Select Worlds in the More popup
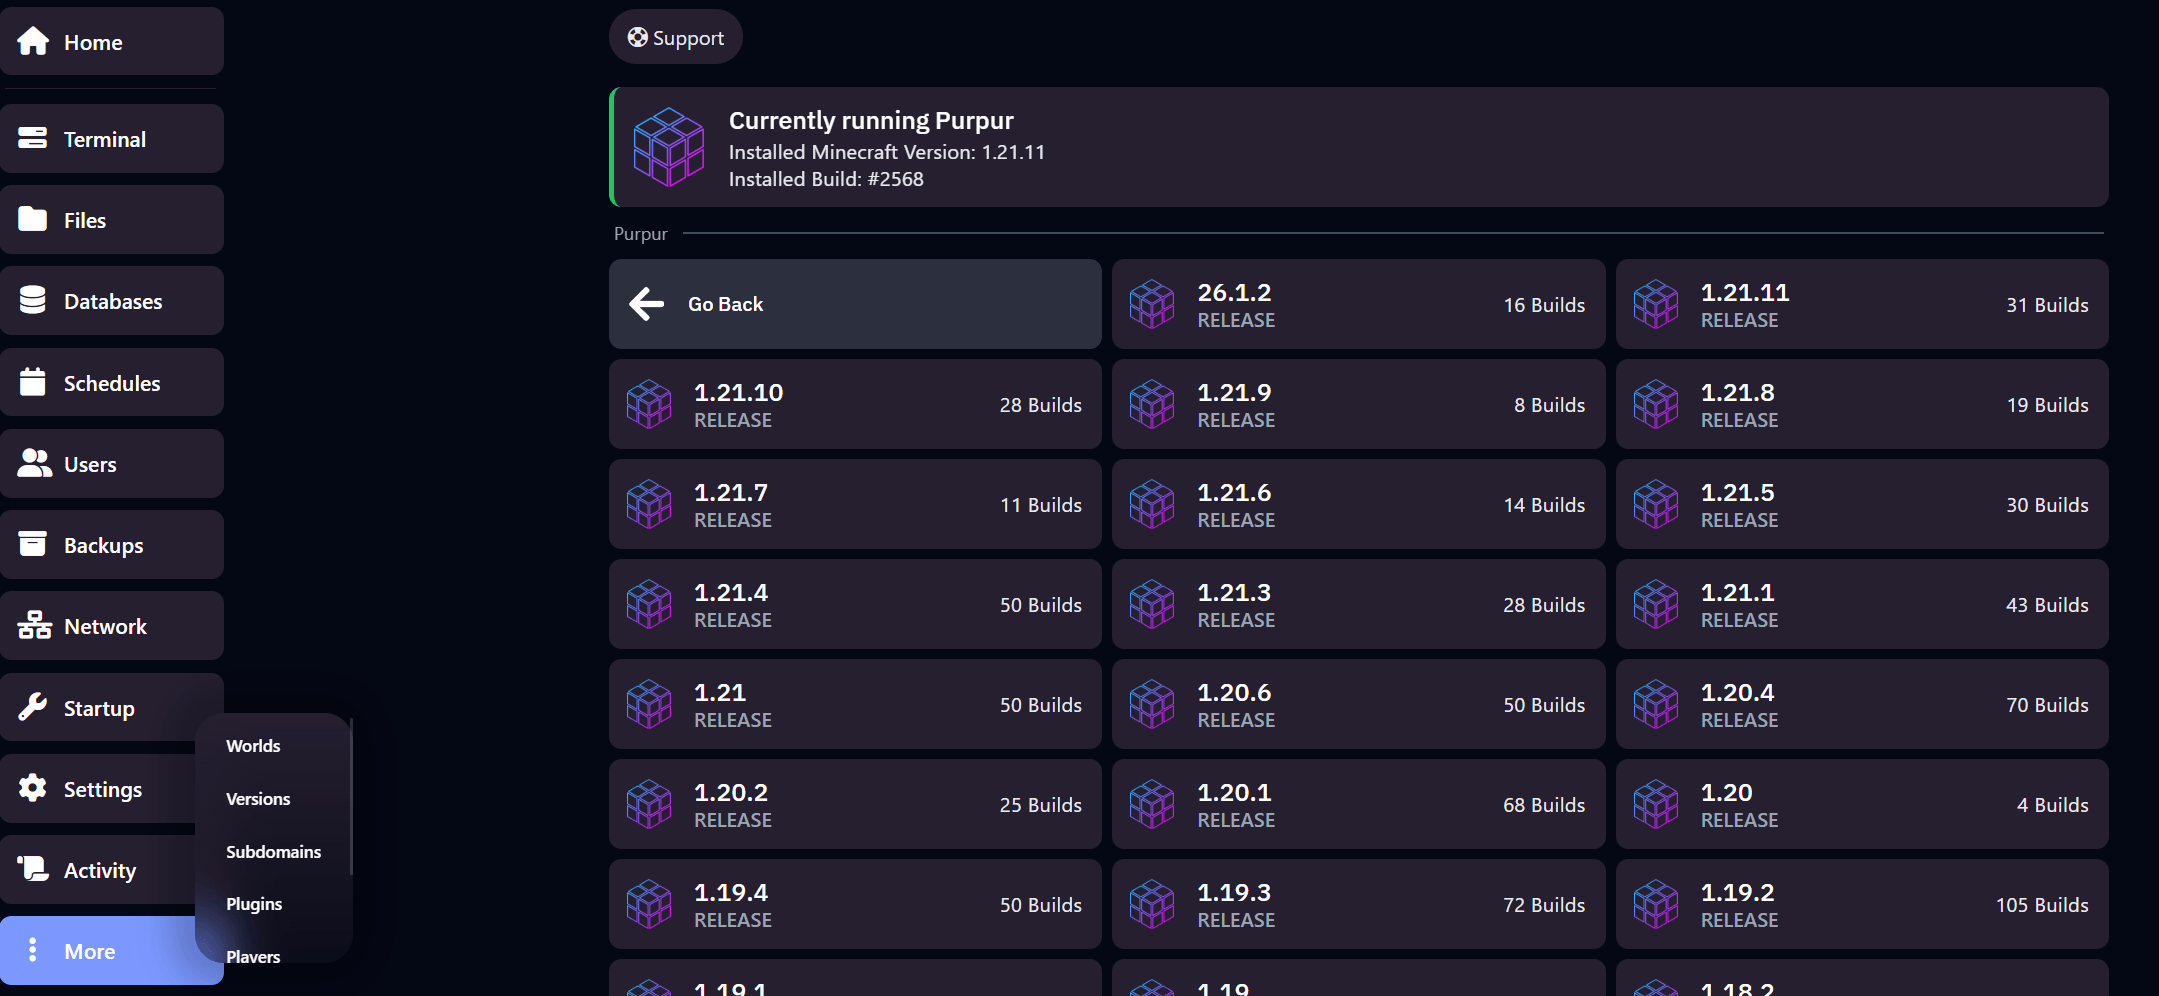Image resolution: width=2159 pixels, height=996 pixels. [x=253, y=746]
